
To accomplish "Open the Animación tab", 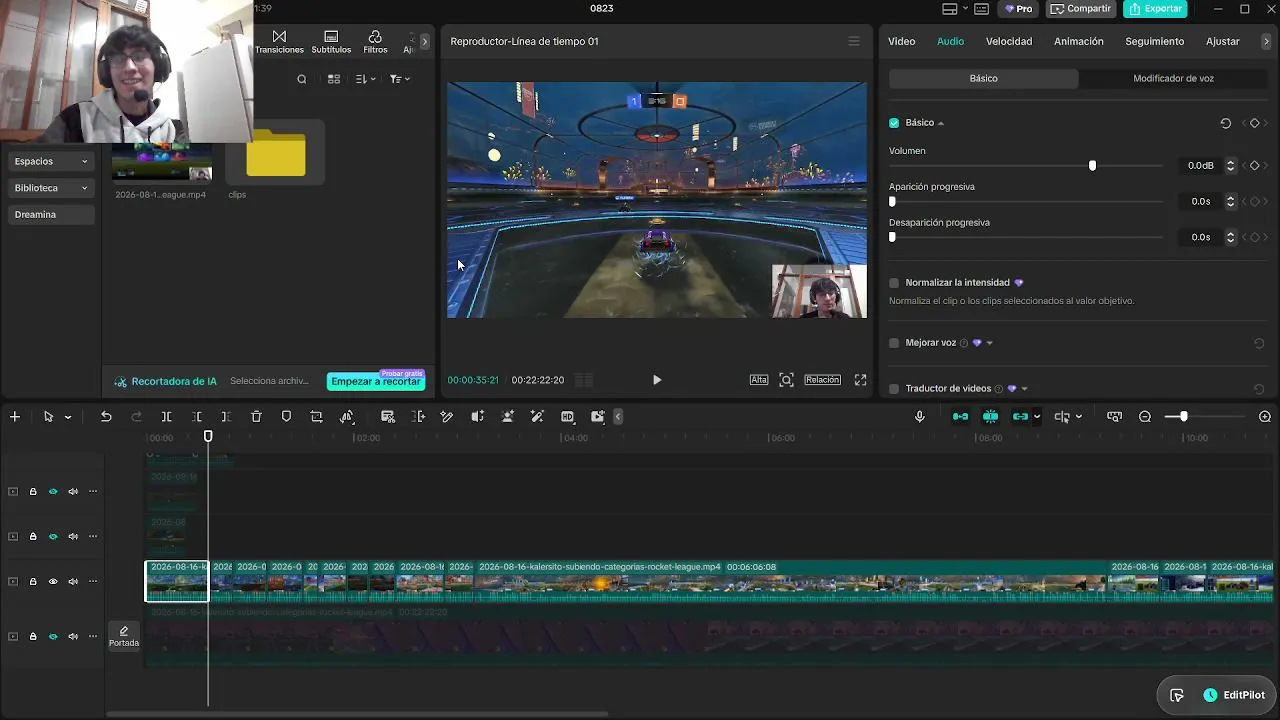I will pos(1079,41).
